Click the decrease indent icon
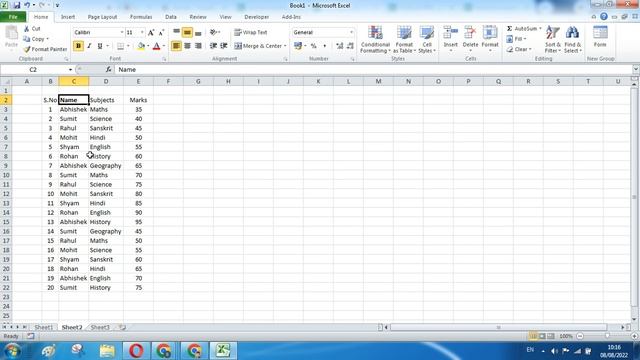 213,46
